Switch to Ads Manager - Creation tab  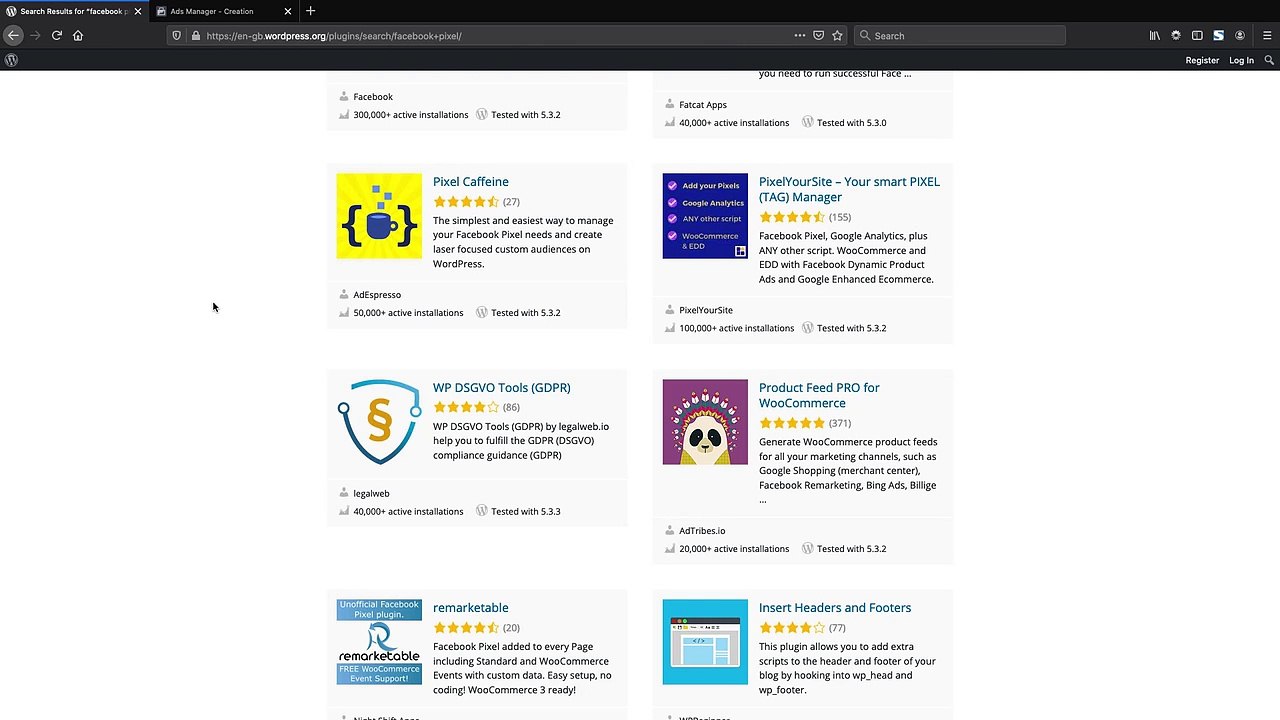(x=225, y=11)
